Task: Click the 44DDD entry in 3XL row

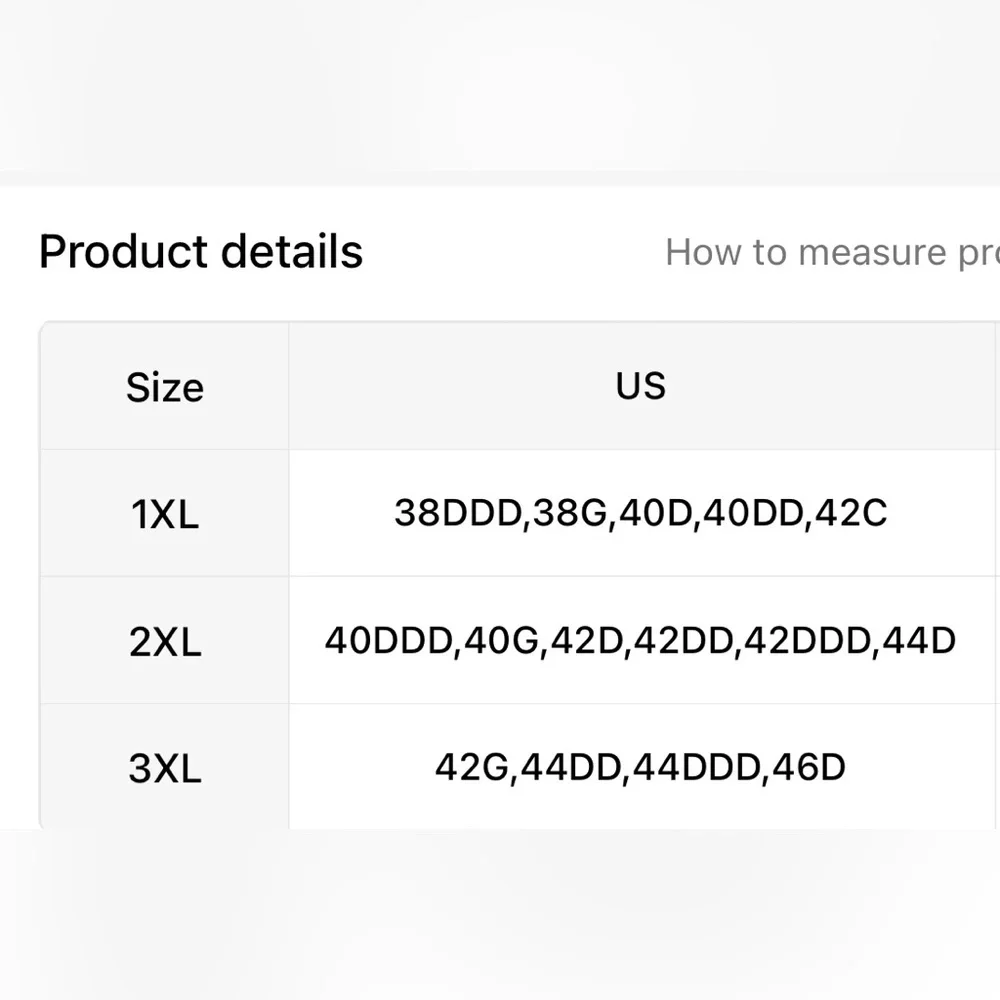Action: point(697,767)
